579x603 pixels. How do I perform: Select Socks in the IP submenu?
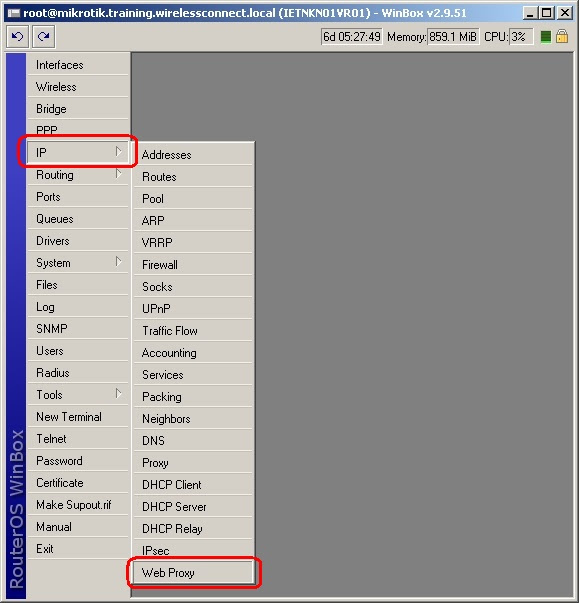coord(193,287)
